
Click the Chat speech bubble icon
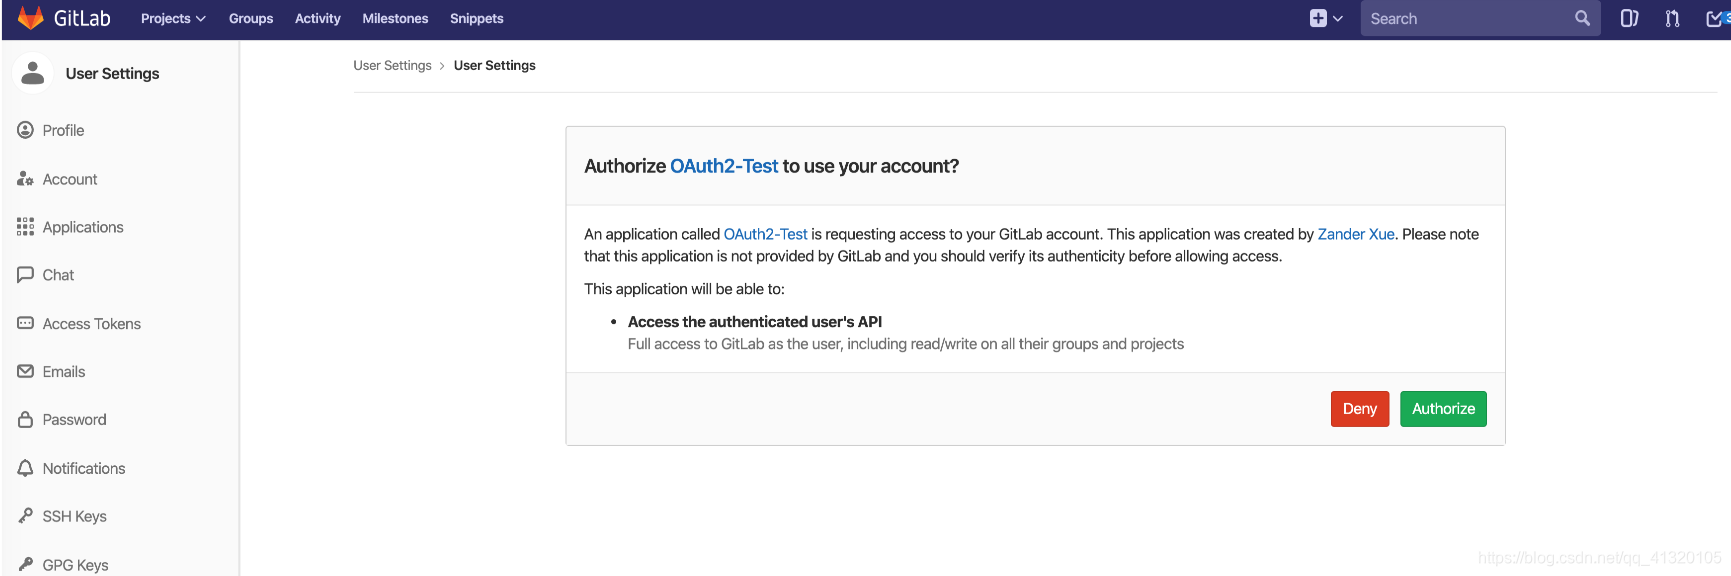point(26,275)
